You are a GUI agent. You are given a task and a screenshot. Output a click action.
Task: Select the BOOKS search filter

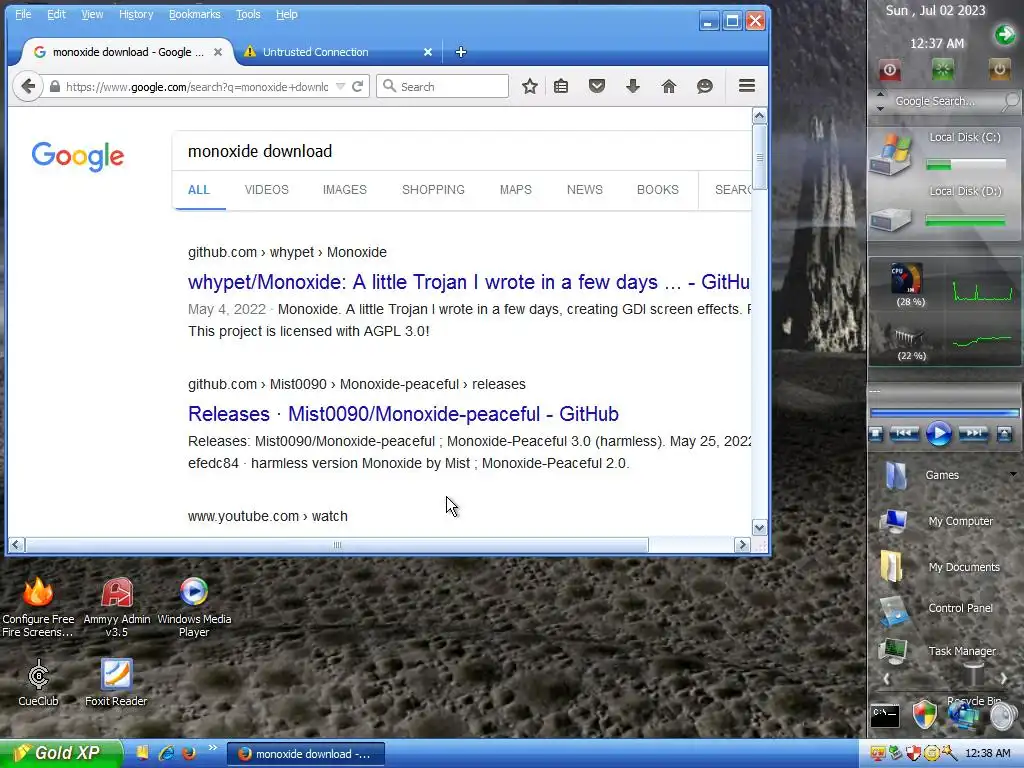tap(658, 189)
